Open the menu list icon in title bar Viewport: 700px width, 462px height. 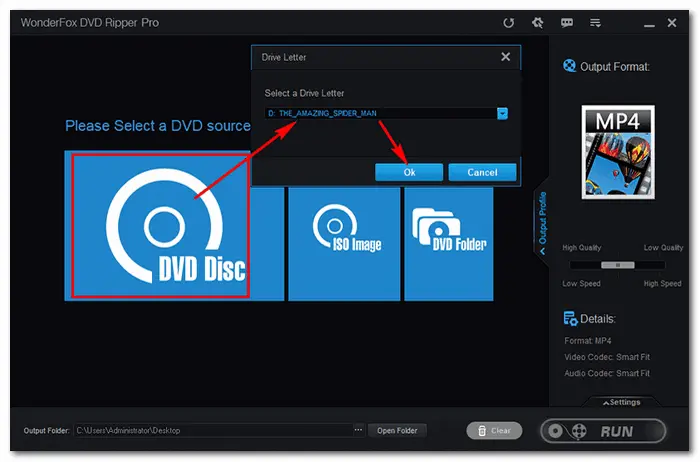click(595, 23)
